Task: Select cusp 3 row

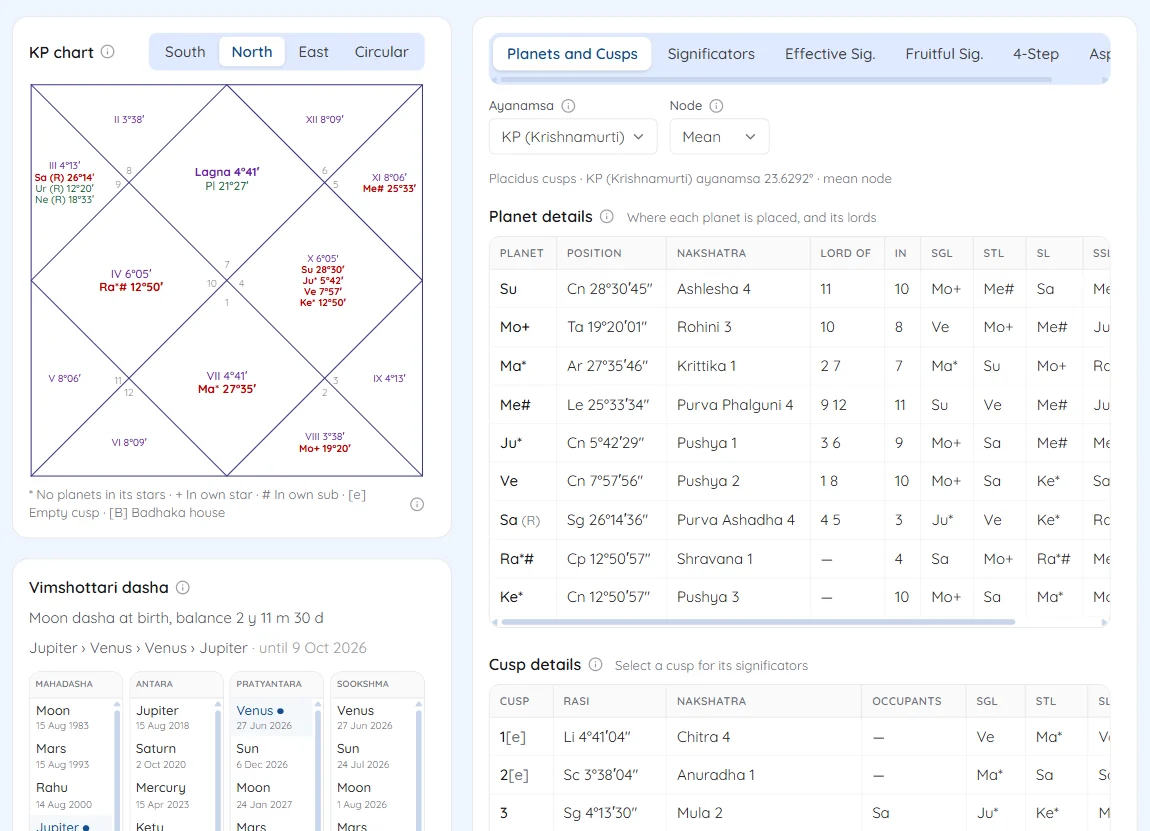Action: (x=799, y=813)
